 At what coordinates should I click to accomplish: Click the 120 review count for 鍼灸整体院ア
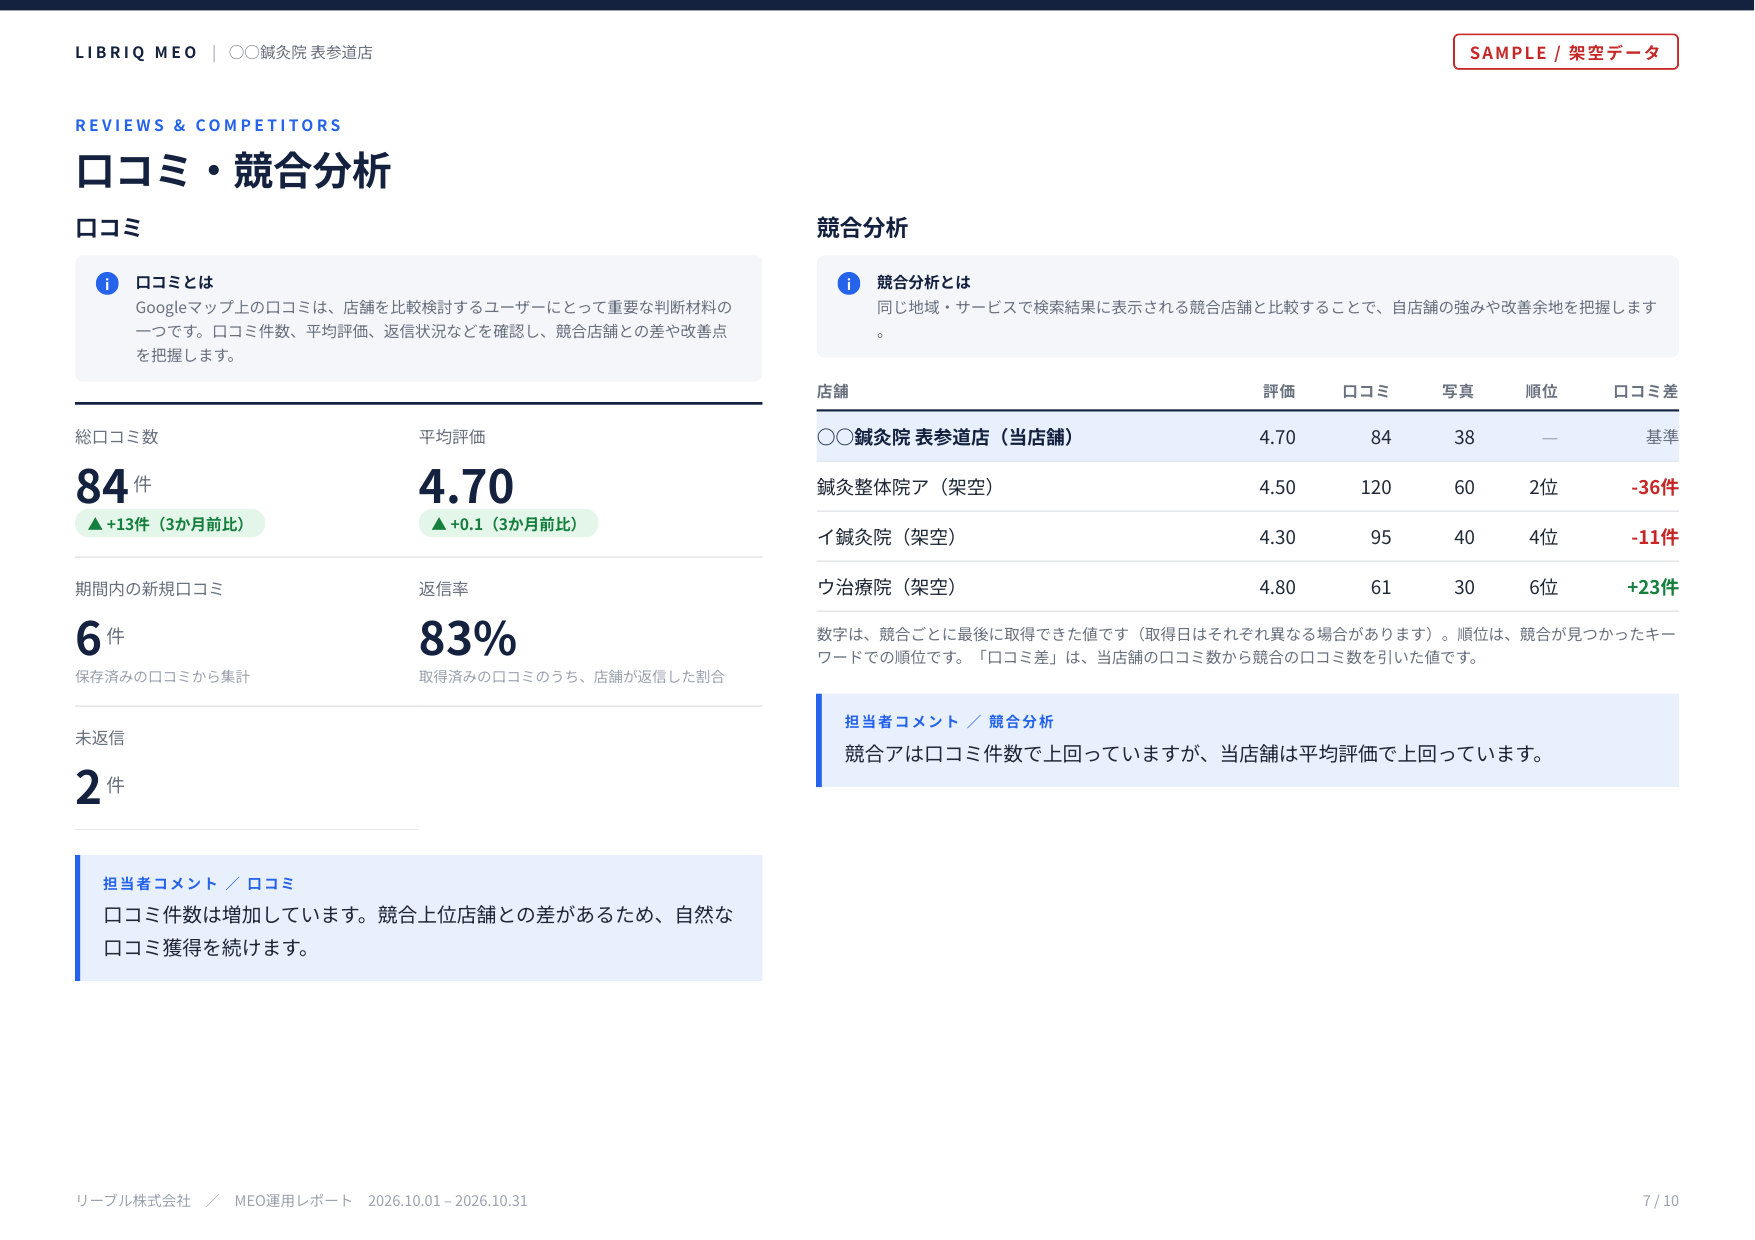click(x=1376, y=487)
